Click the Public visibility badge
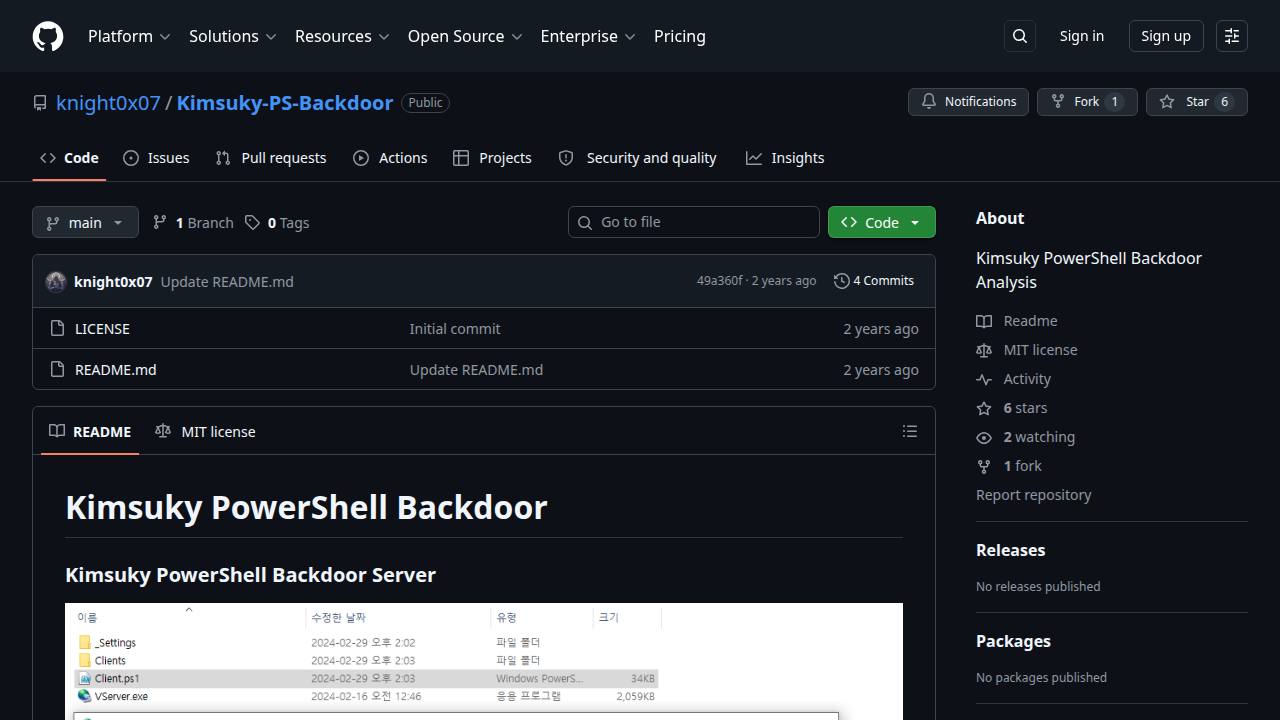Screen dimensions: 1280x720 tap(425, 103)
